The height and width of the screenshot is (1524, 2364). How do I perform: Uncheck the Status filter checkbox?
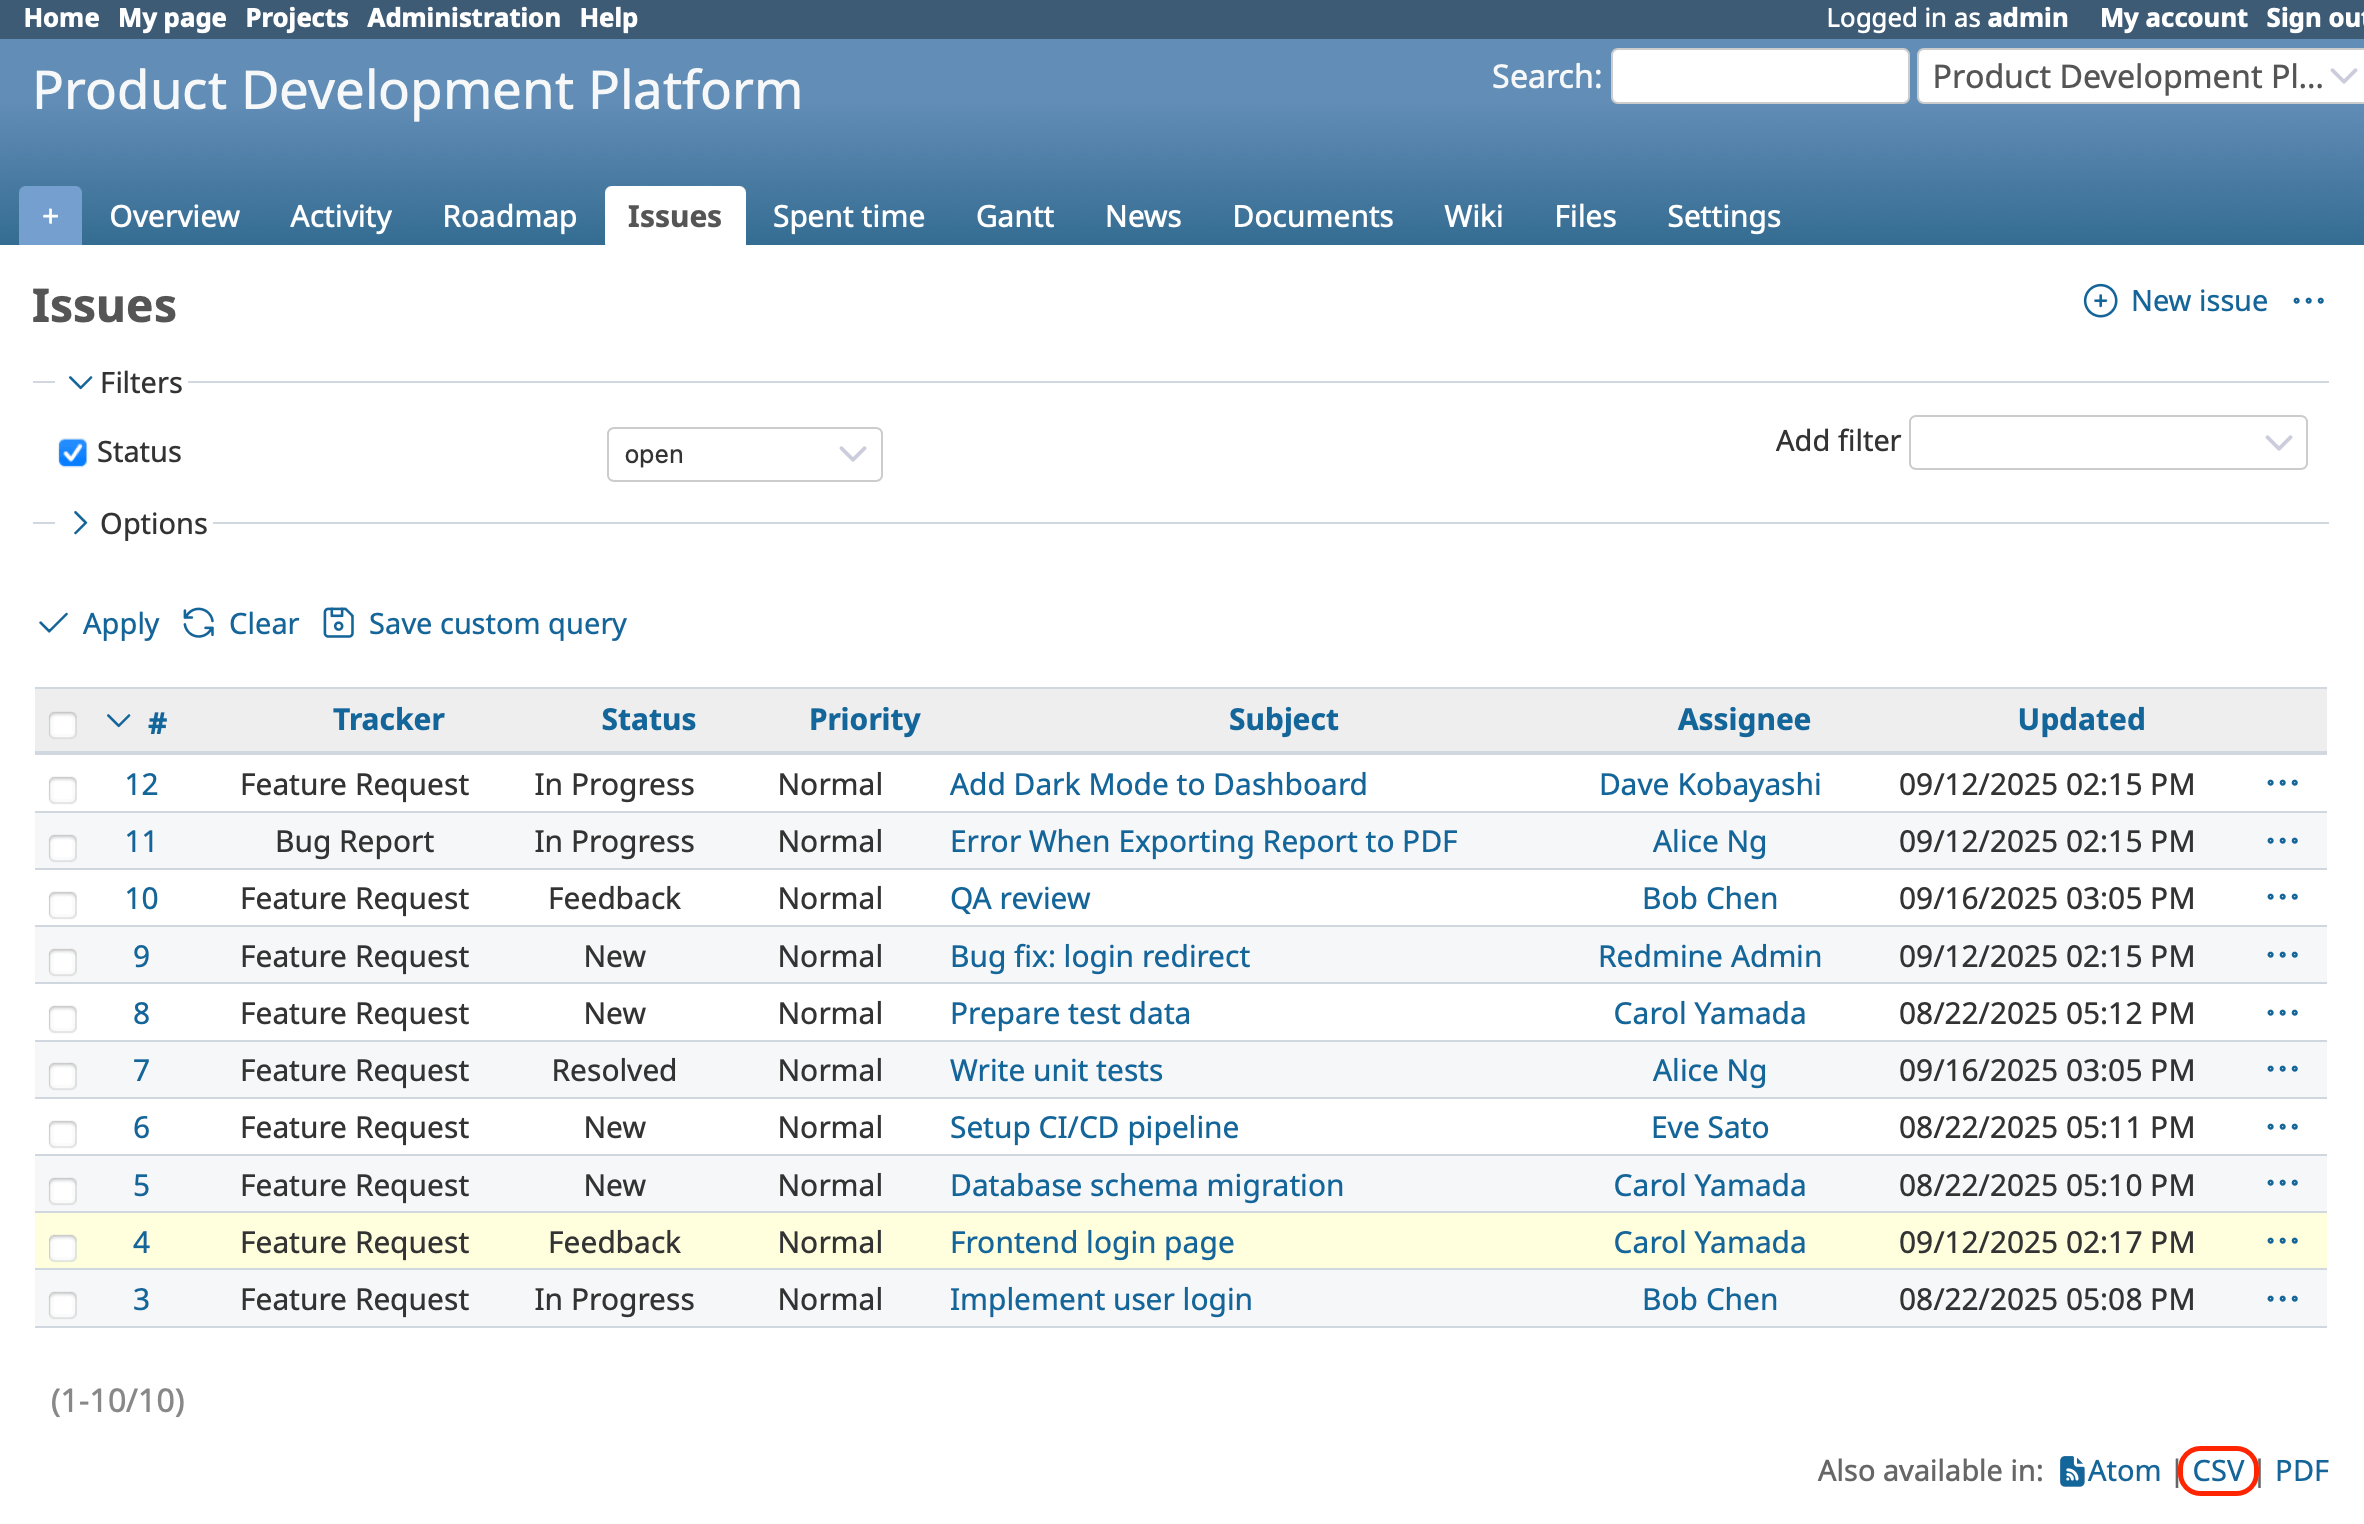72,453
